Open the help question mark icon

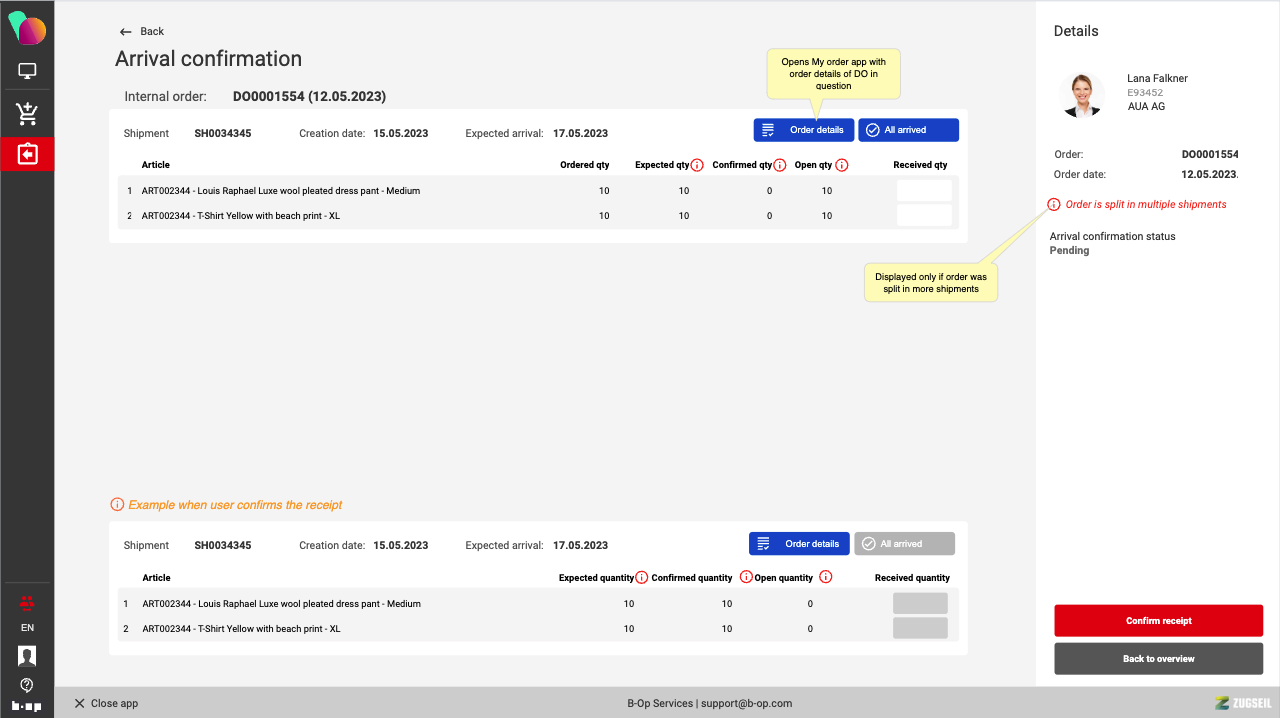pyautogui.click(x=27, y=685)
